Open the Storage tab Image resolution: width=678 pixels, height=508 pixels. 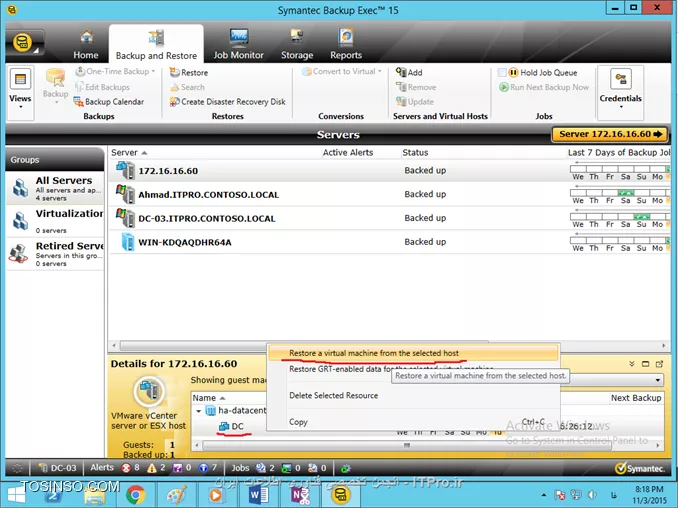coord(297,45)
